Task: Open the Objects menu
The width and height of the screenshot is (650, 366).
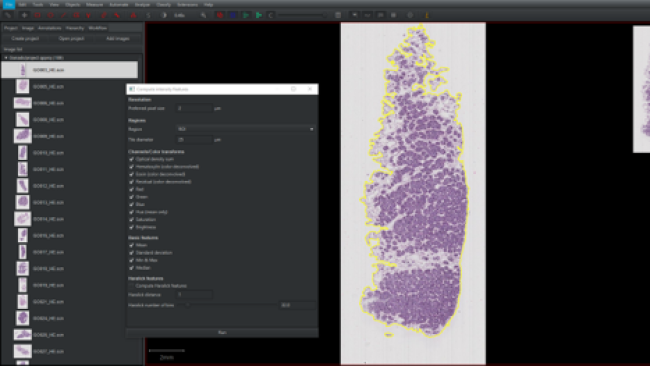Action: click(x=73, y=5)
